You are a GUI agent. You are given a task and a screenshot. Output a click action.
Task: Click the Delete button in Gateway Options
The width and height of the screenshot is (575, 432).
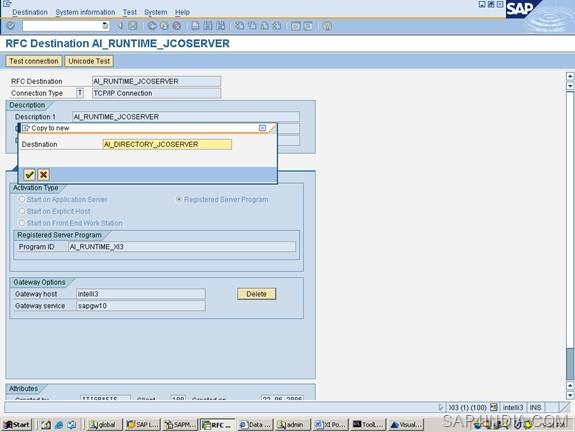[256, 294]
